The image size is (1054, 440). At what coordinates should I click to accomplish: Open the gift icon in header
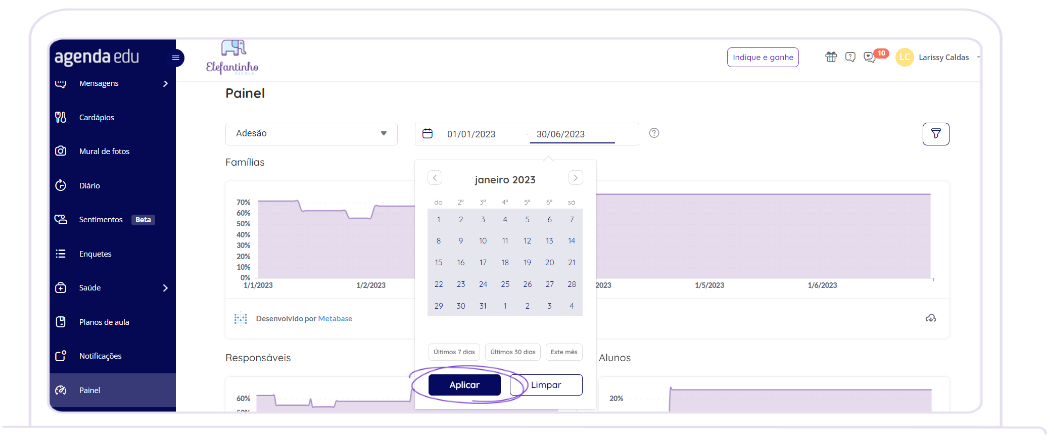pyautogui.click(x=830, y=57)
